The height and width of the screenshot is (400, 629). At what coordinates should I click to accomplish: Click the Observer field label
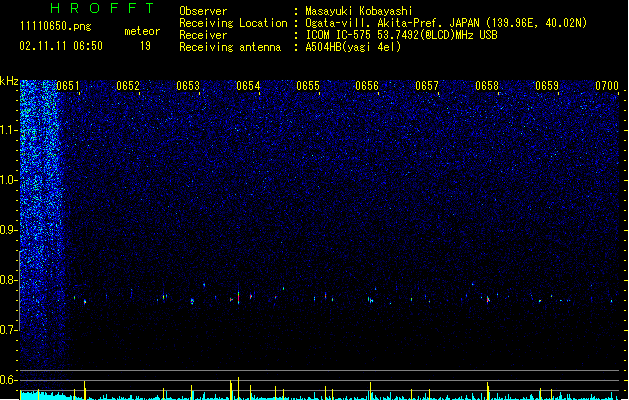[x=203, y=11]
